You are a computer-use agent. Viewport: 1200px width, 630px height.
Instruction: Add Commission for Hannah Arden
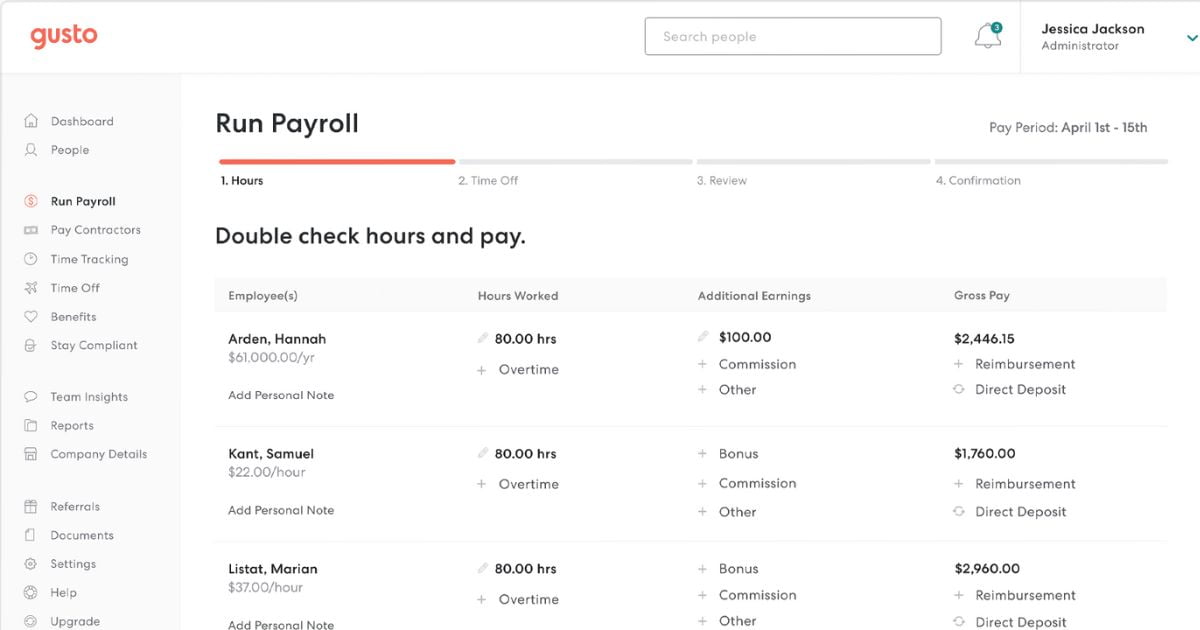(x=757, y=364)
